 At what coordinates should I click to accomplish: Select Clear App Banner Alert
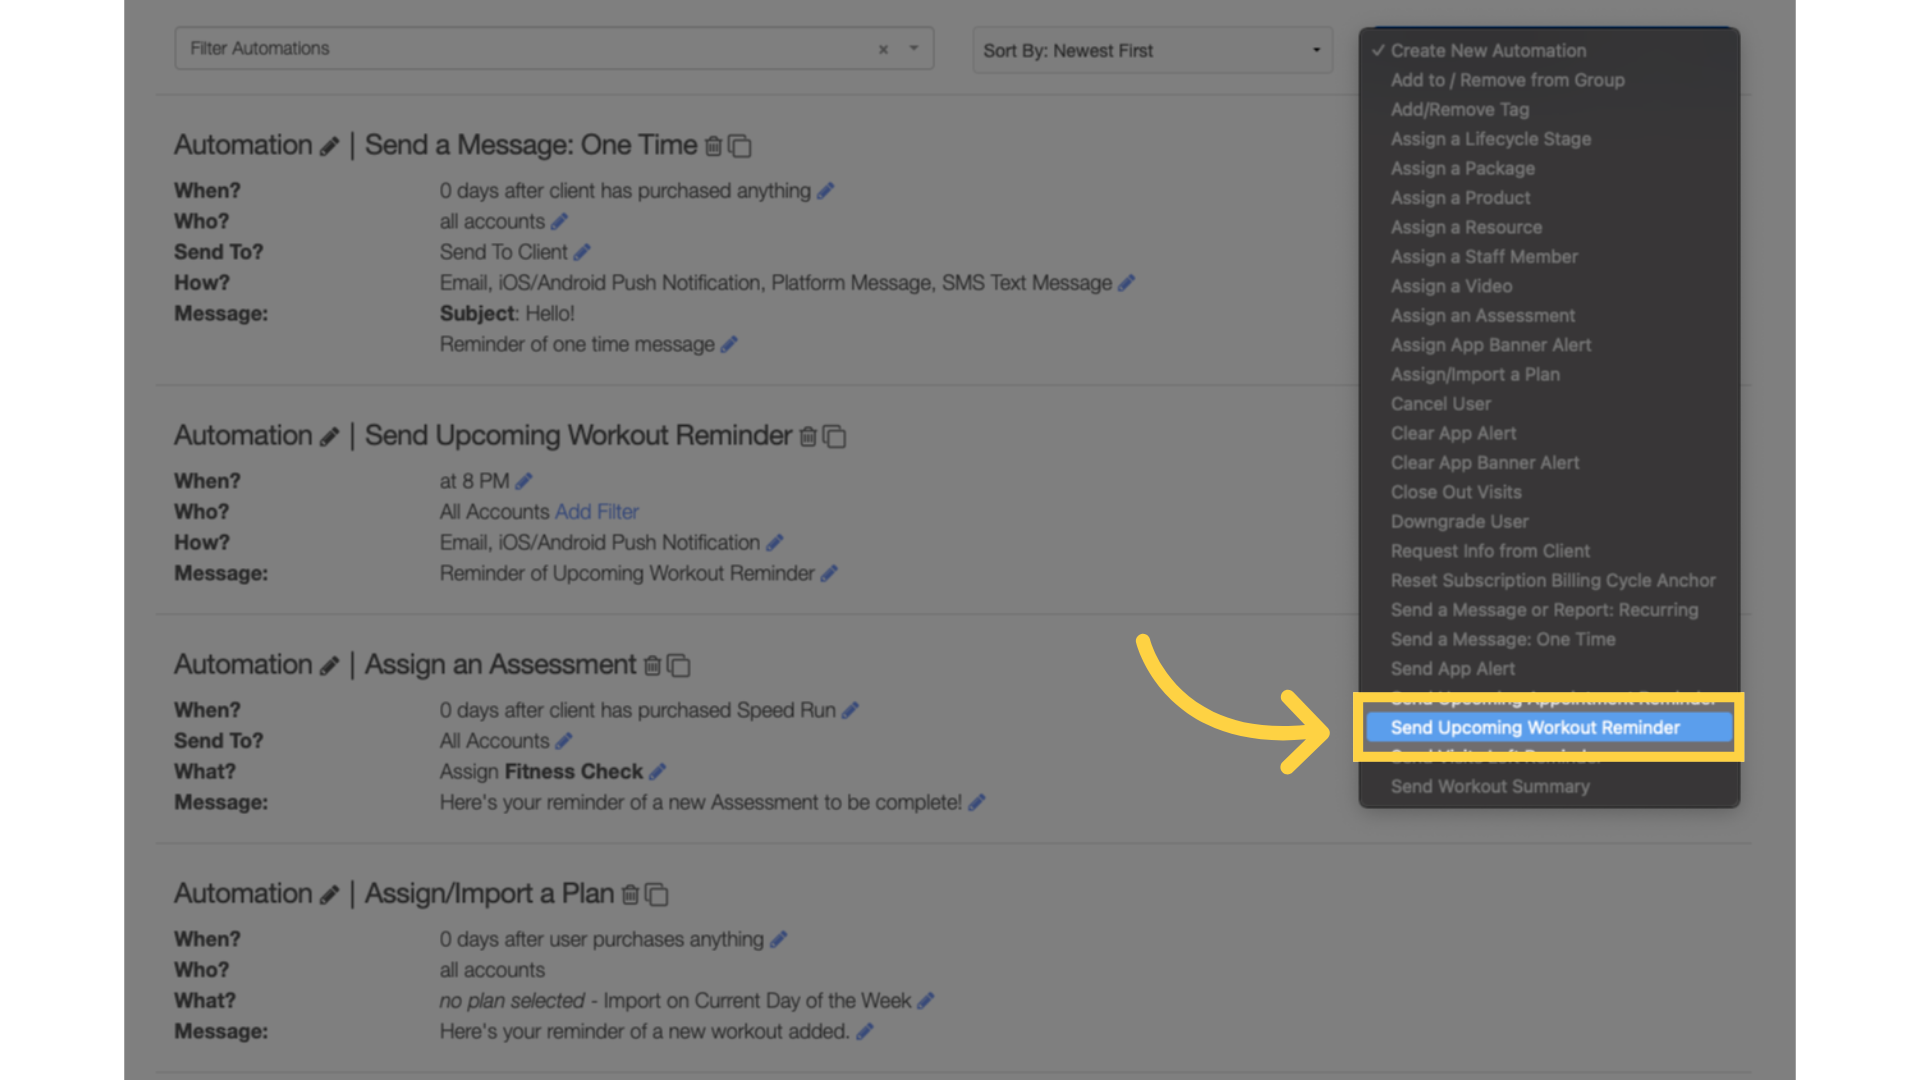[1549, 463]
